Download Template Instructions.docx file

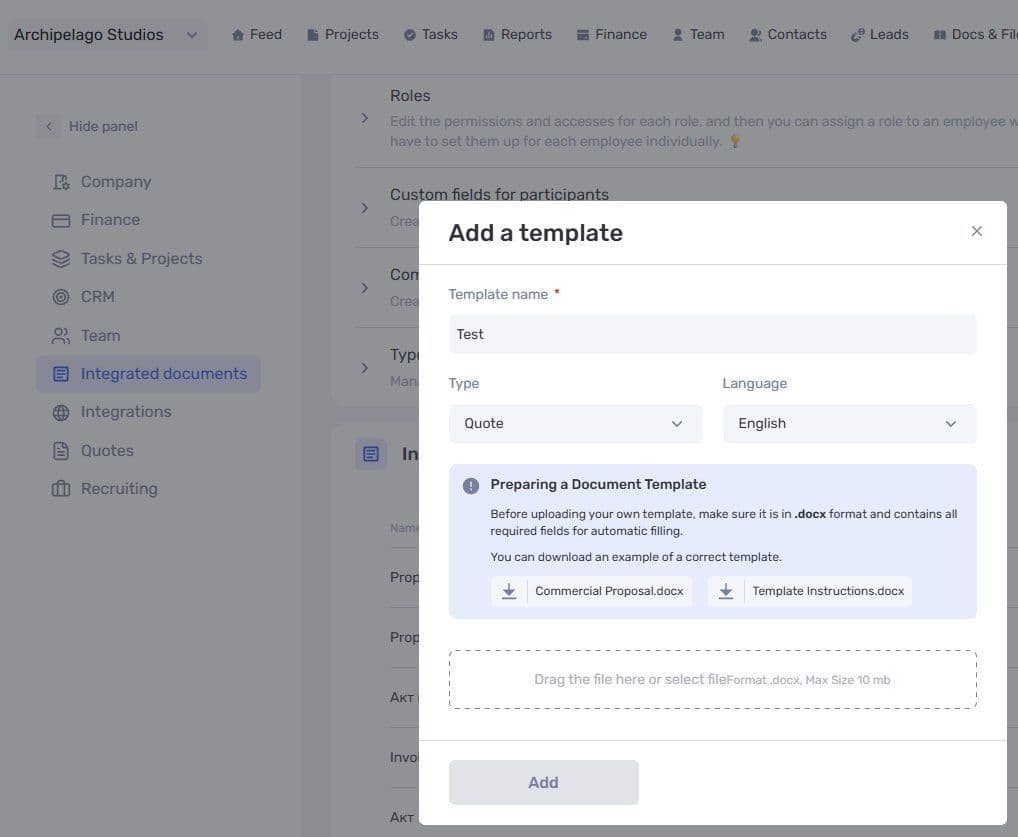pyautogui.click(x=810, y=591)
